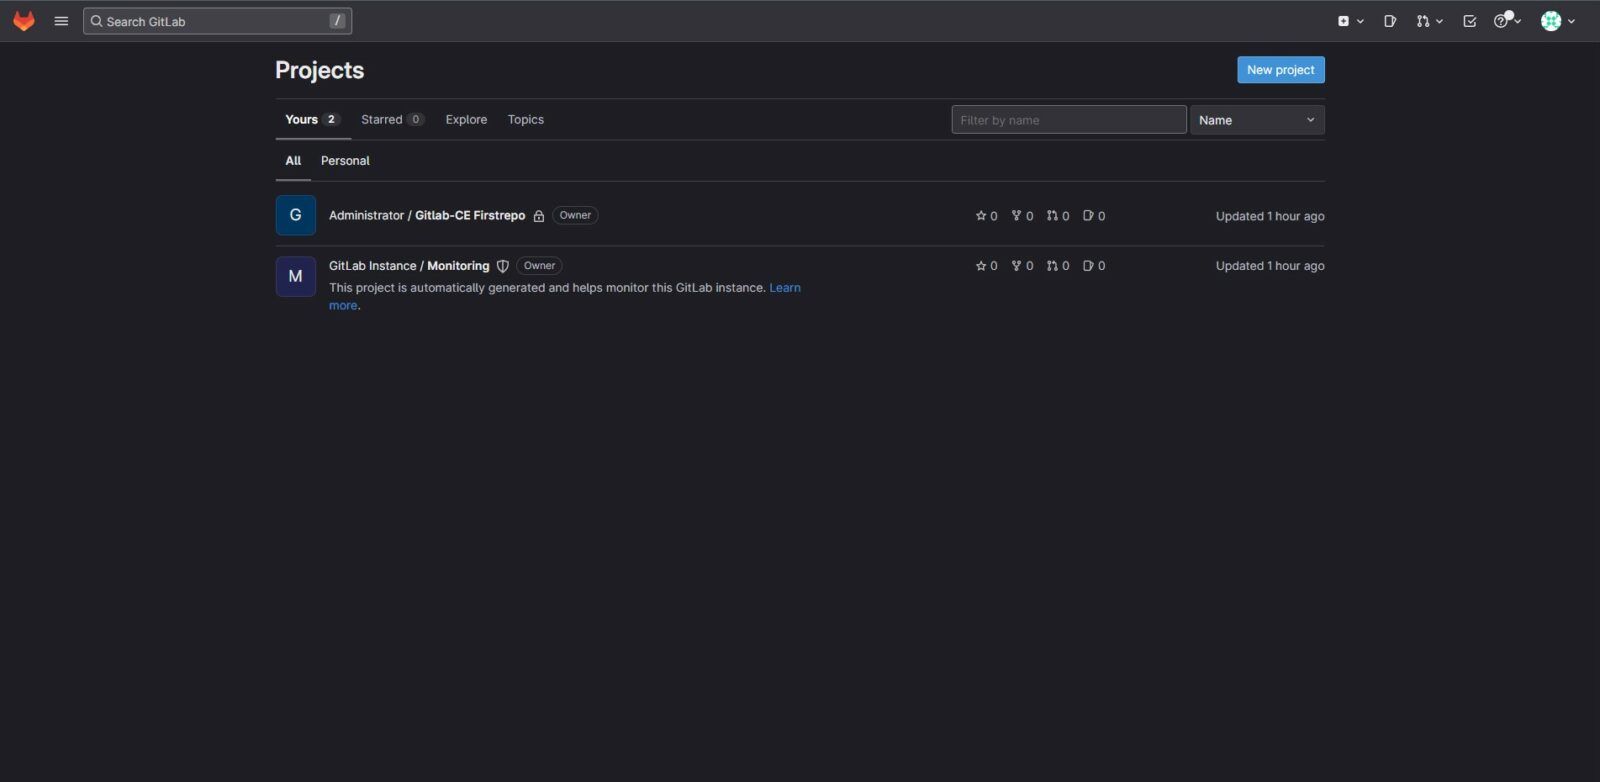1600x782 pixels.
Task: Click the private lock icon on Gitlab-CE Firstrepo
Action: click(539, 216)
